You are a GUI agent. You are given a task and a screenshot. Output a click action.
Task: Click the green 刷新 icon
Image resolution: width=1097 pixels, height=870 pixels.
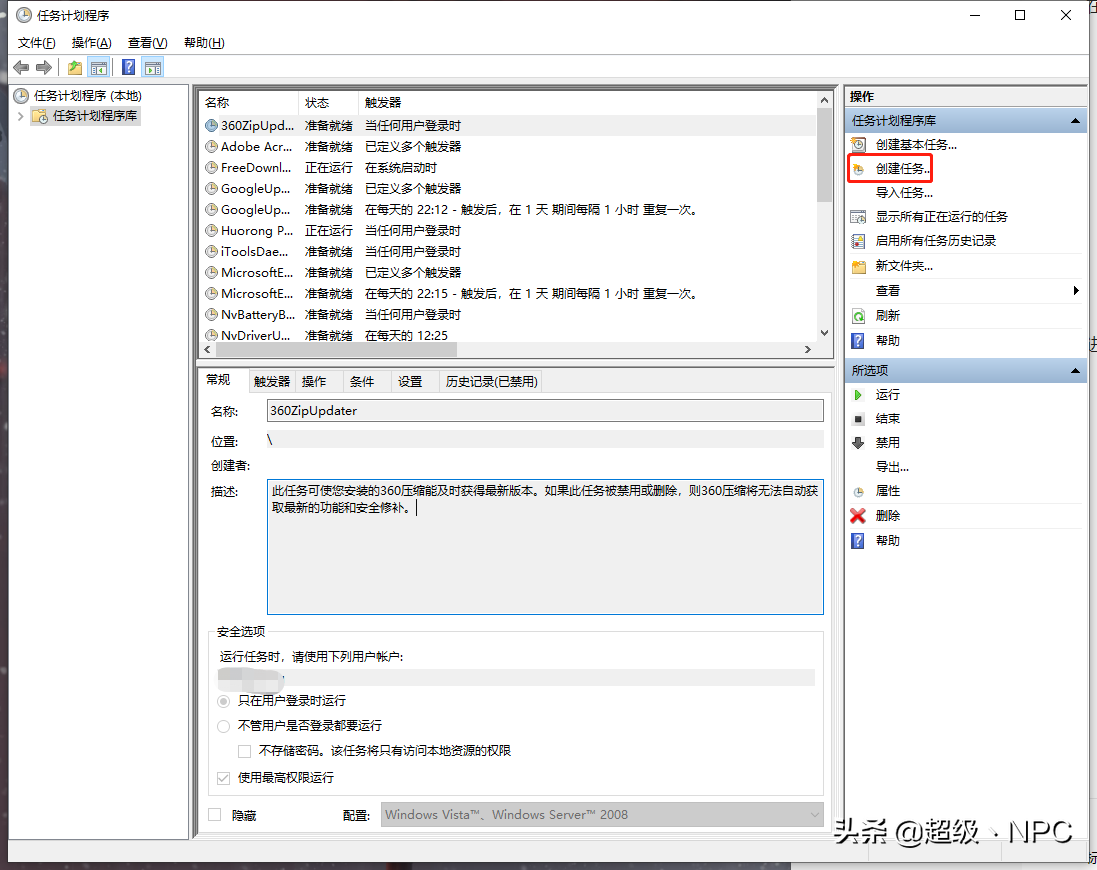858,316
